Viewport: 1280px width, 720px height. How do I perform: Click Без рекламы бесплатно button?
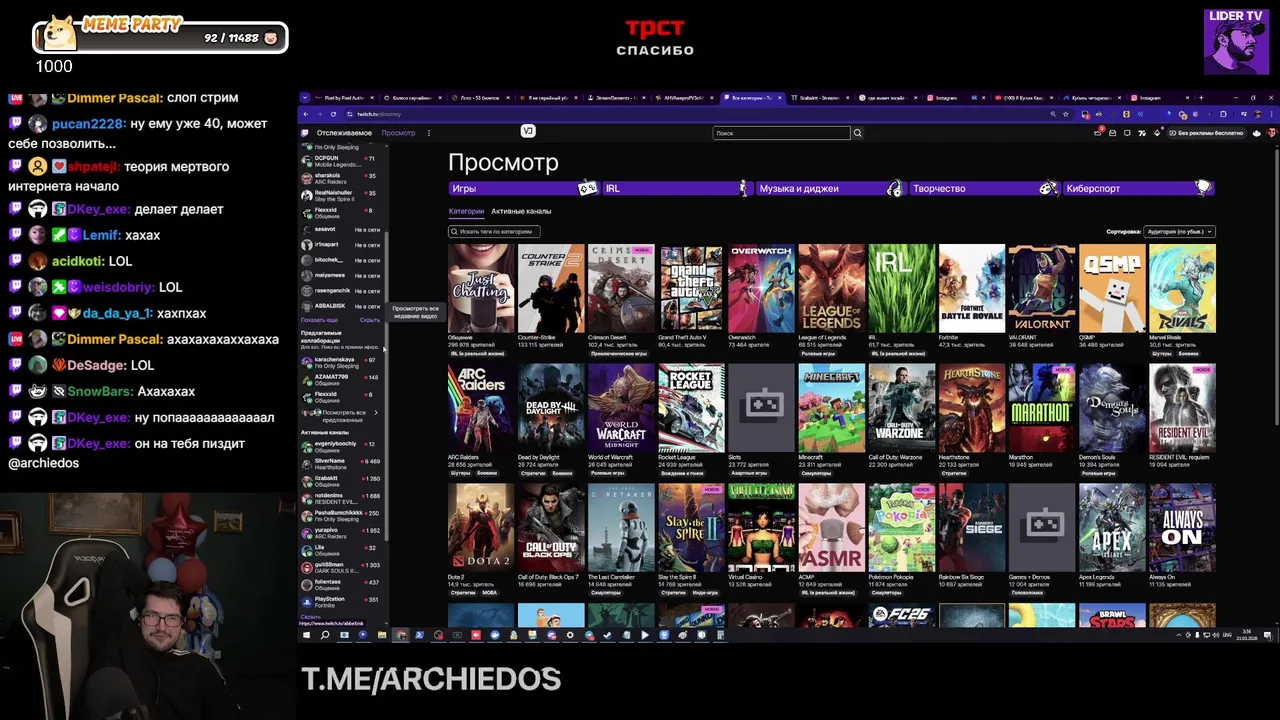[1206, 133]
